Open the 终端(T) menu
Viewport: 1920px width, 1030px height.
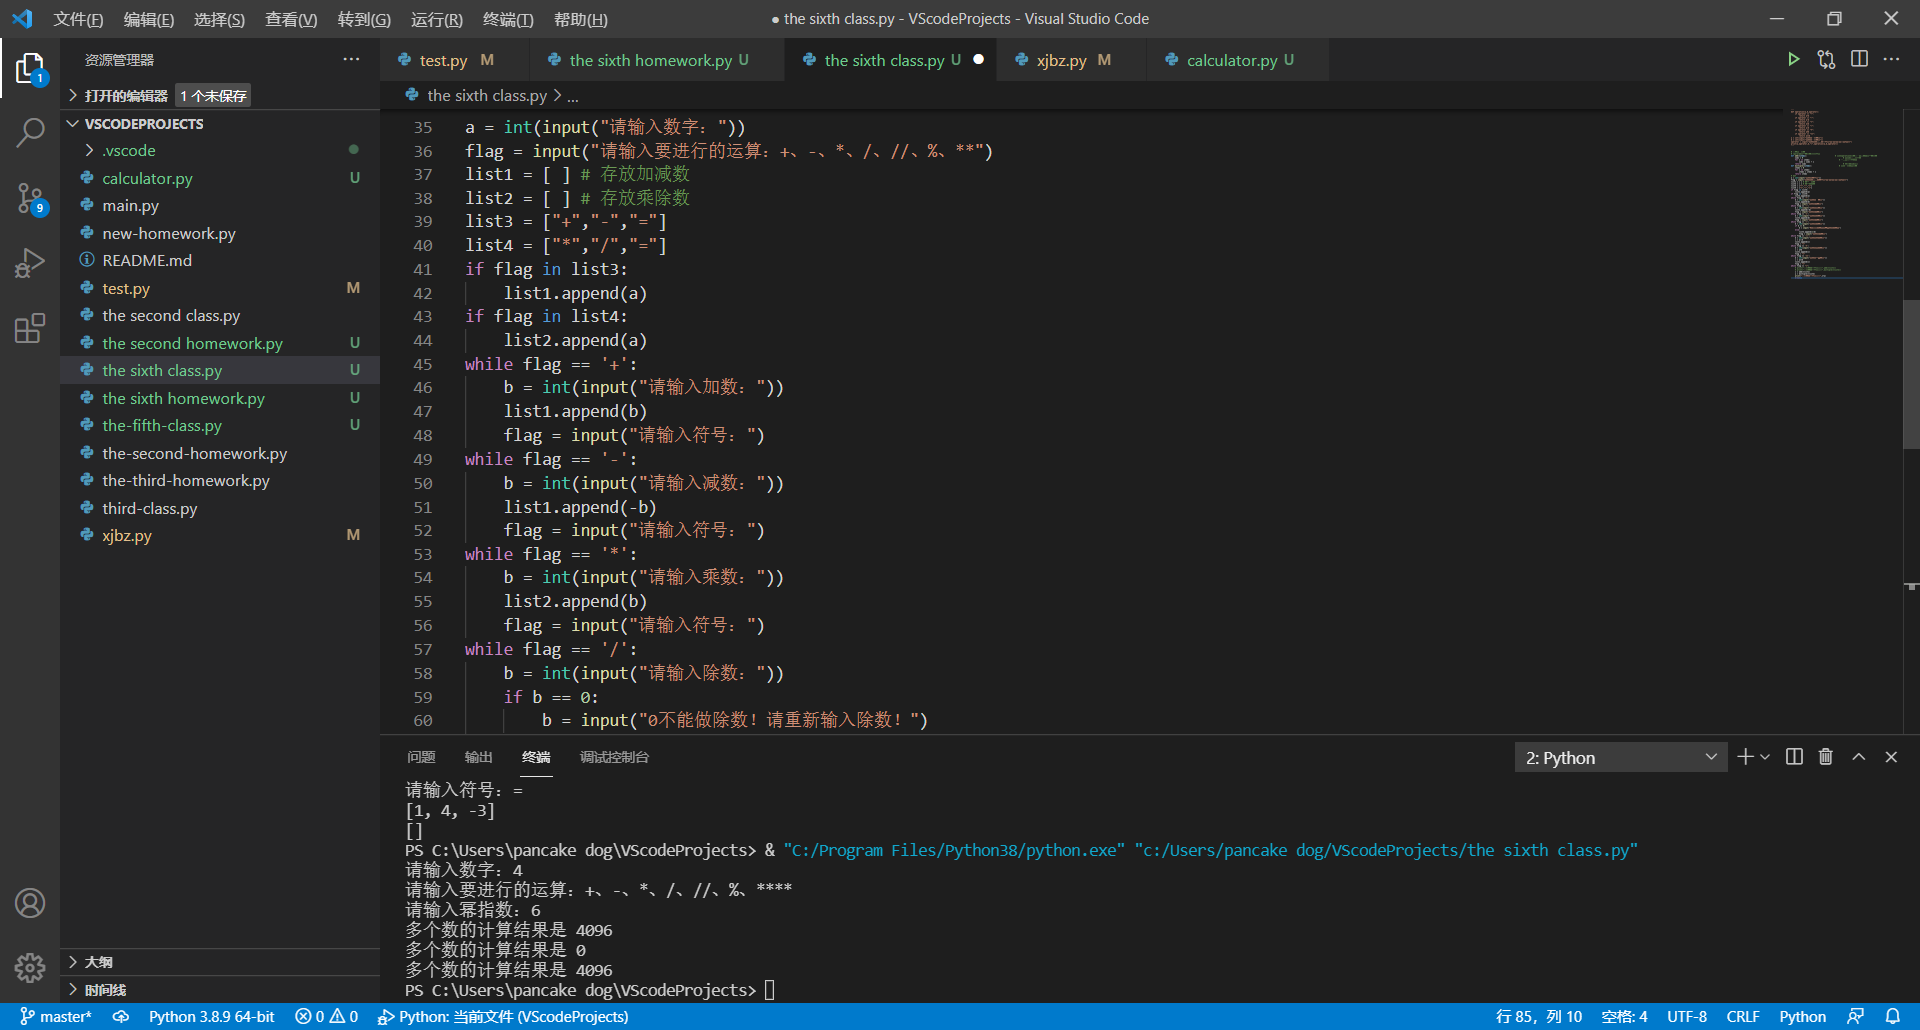point(508,19)
